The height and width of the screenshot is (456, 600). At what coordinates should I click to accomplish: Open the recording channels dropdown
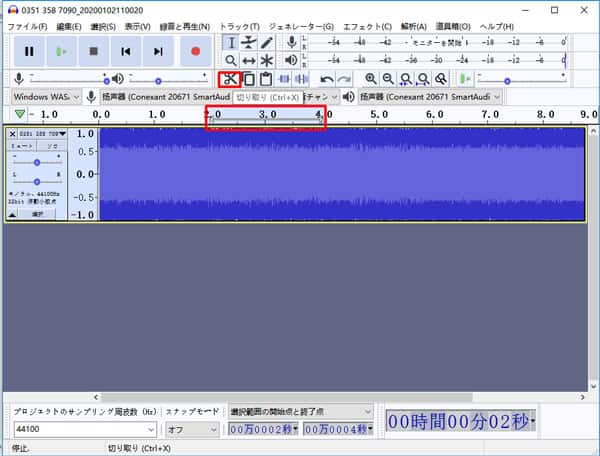point(321,97)
